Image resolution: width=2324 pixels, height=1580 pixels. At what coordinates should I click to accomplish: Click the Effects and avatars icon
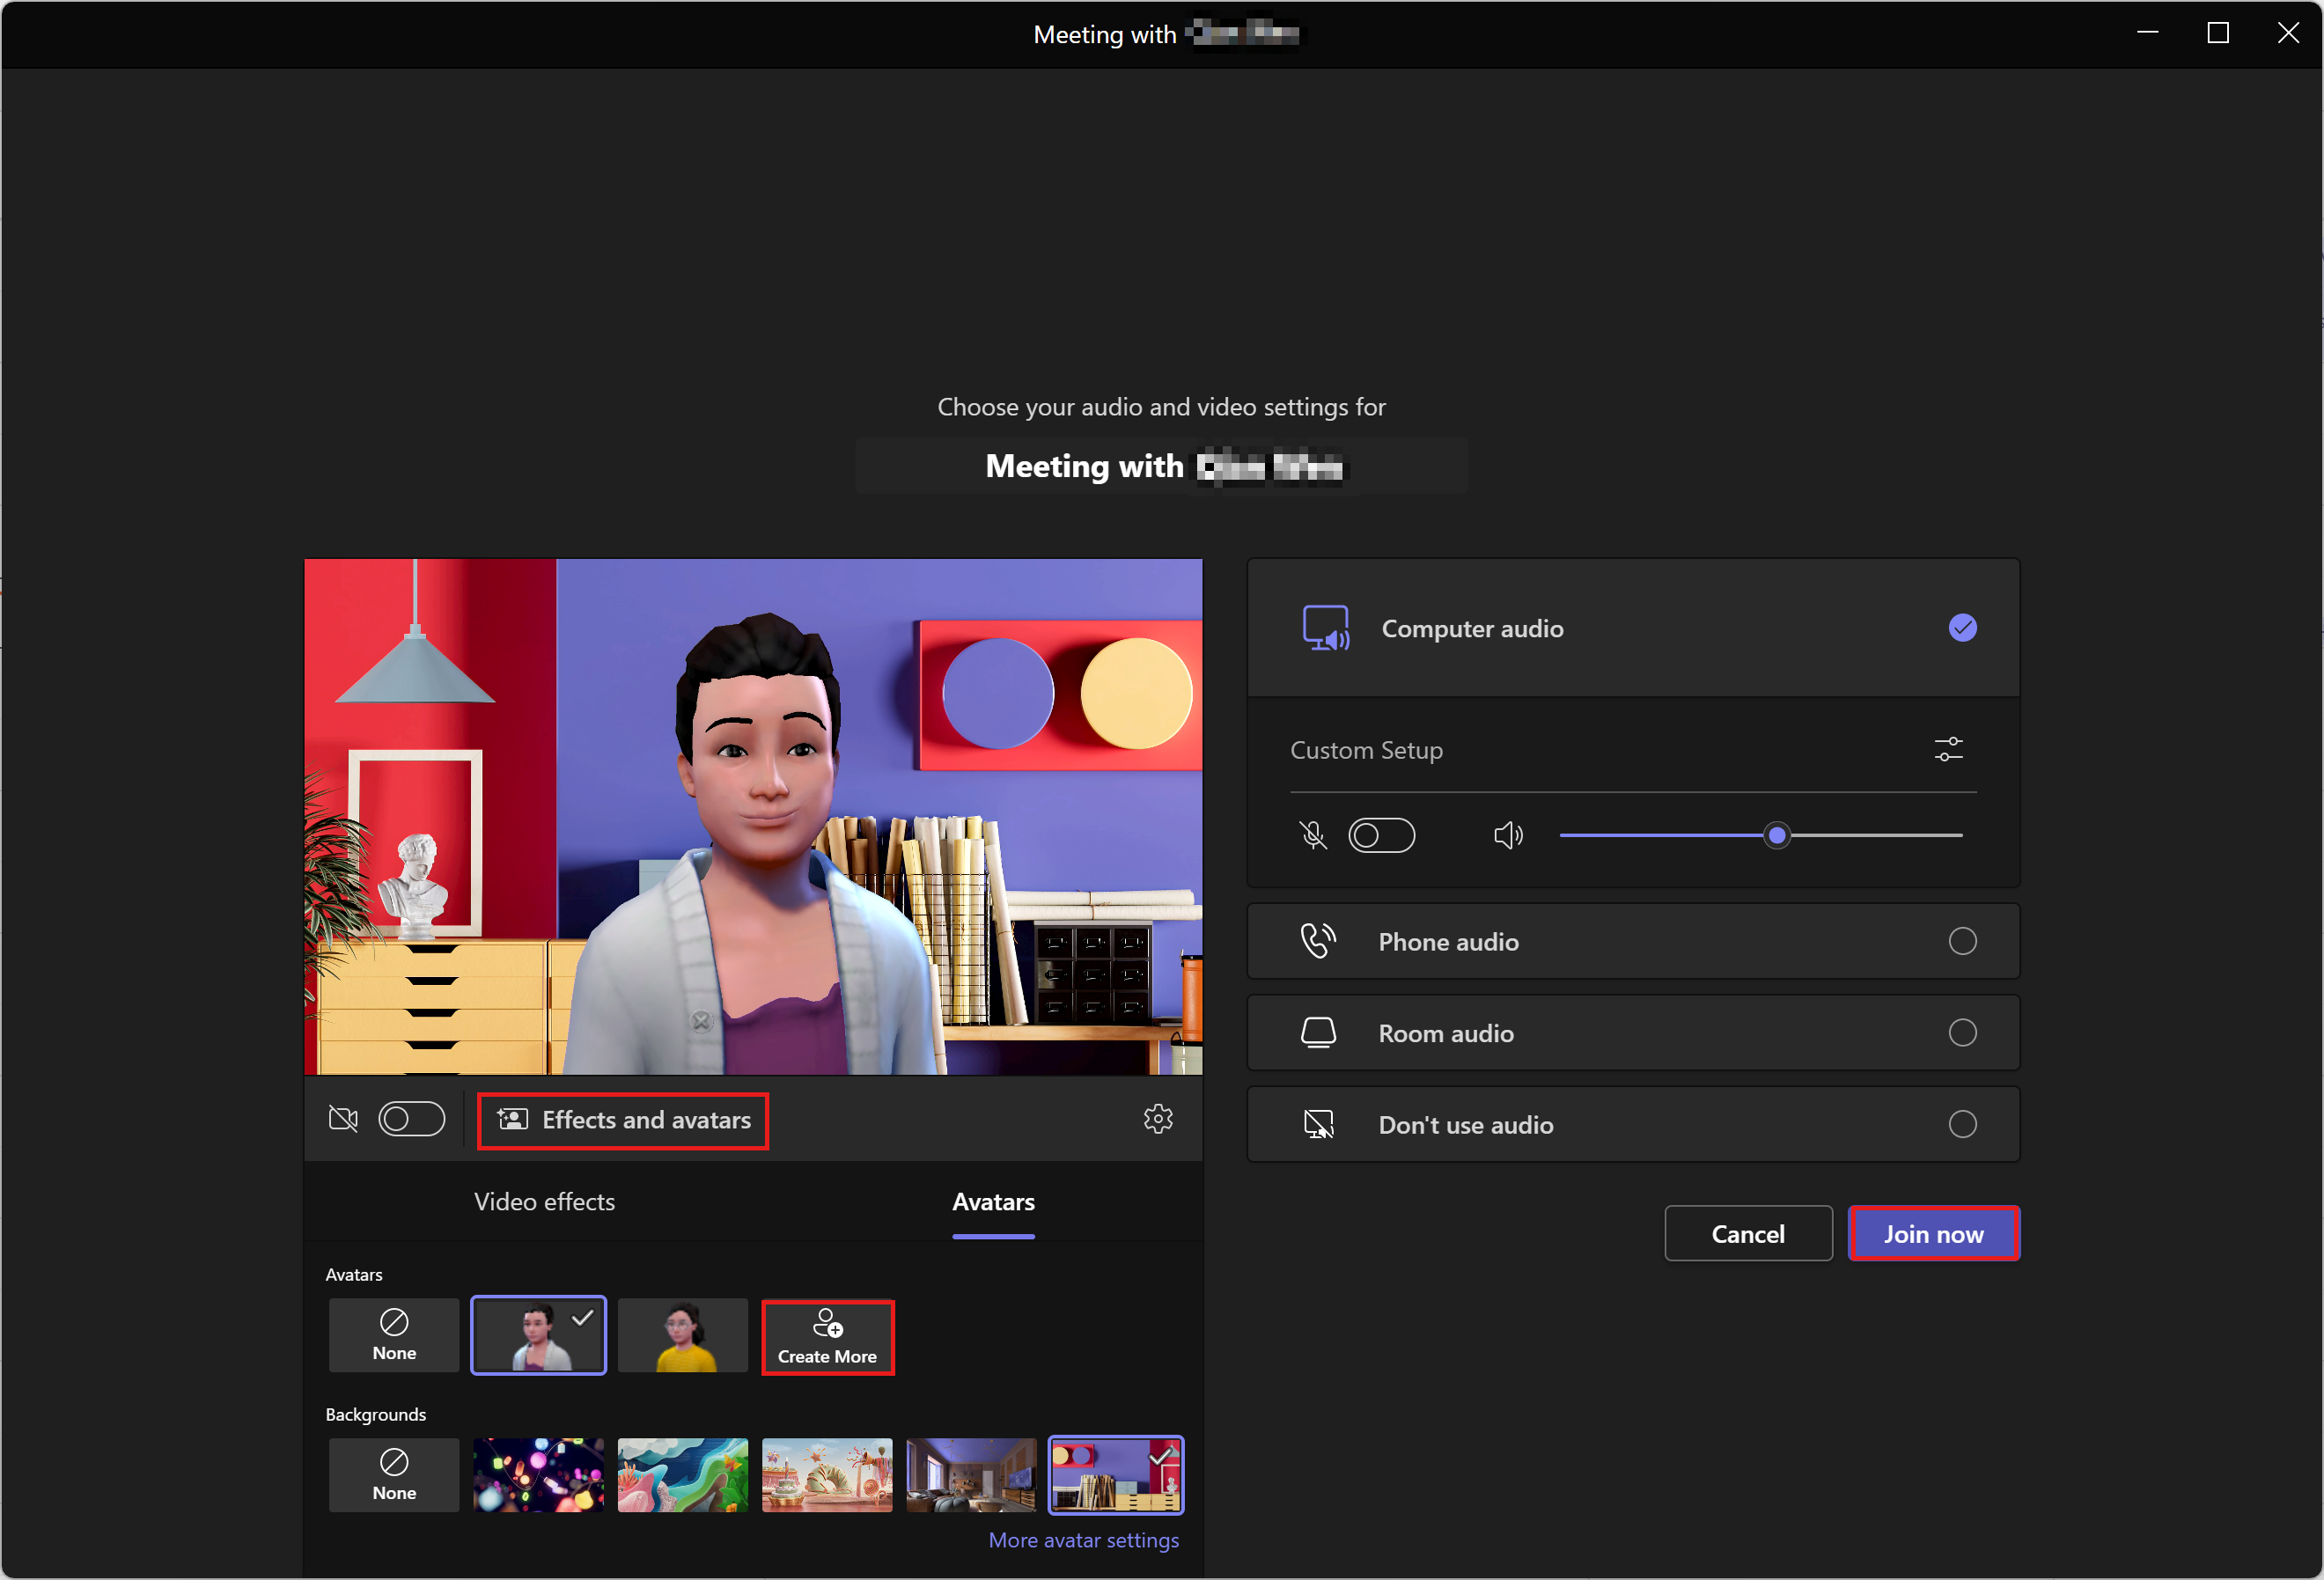pyautogui.click(x=511, y=1120)
